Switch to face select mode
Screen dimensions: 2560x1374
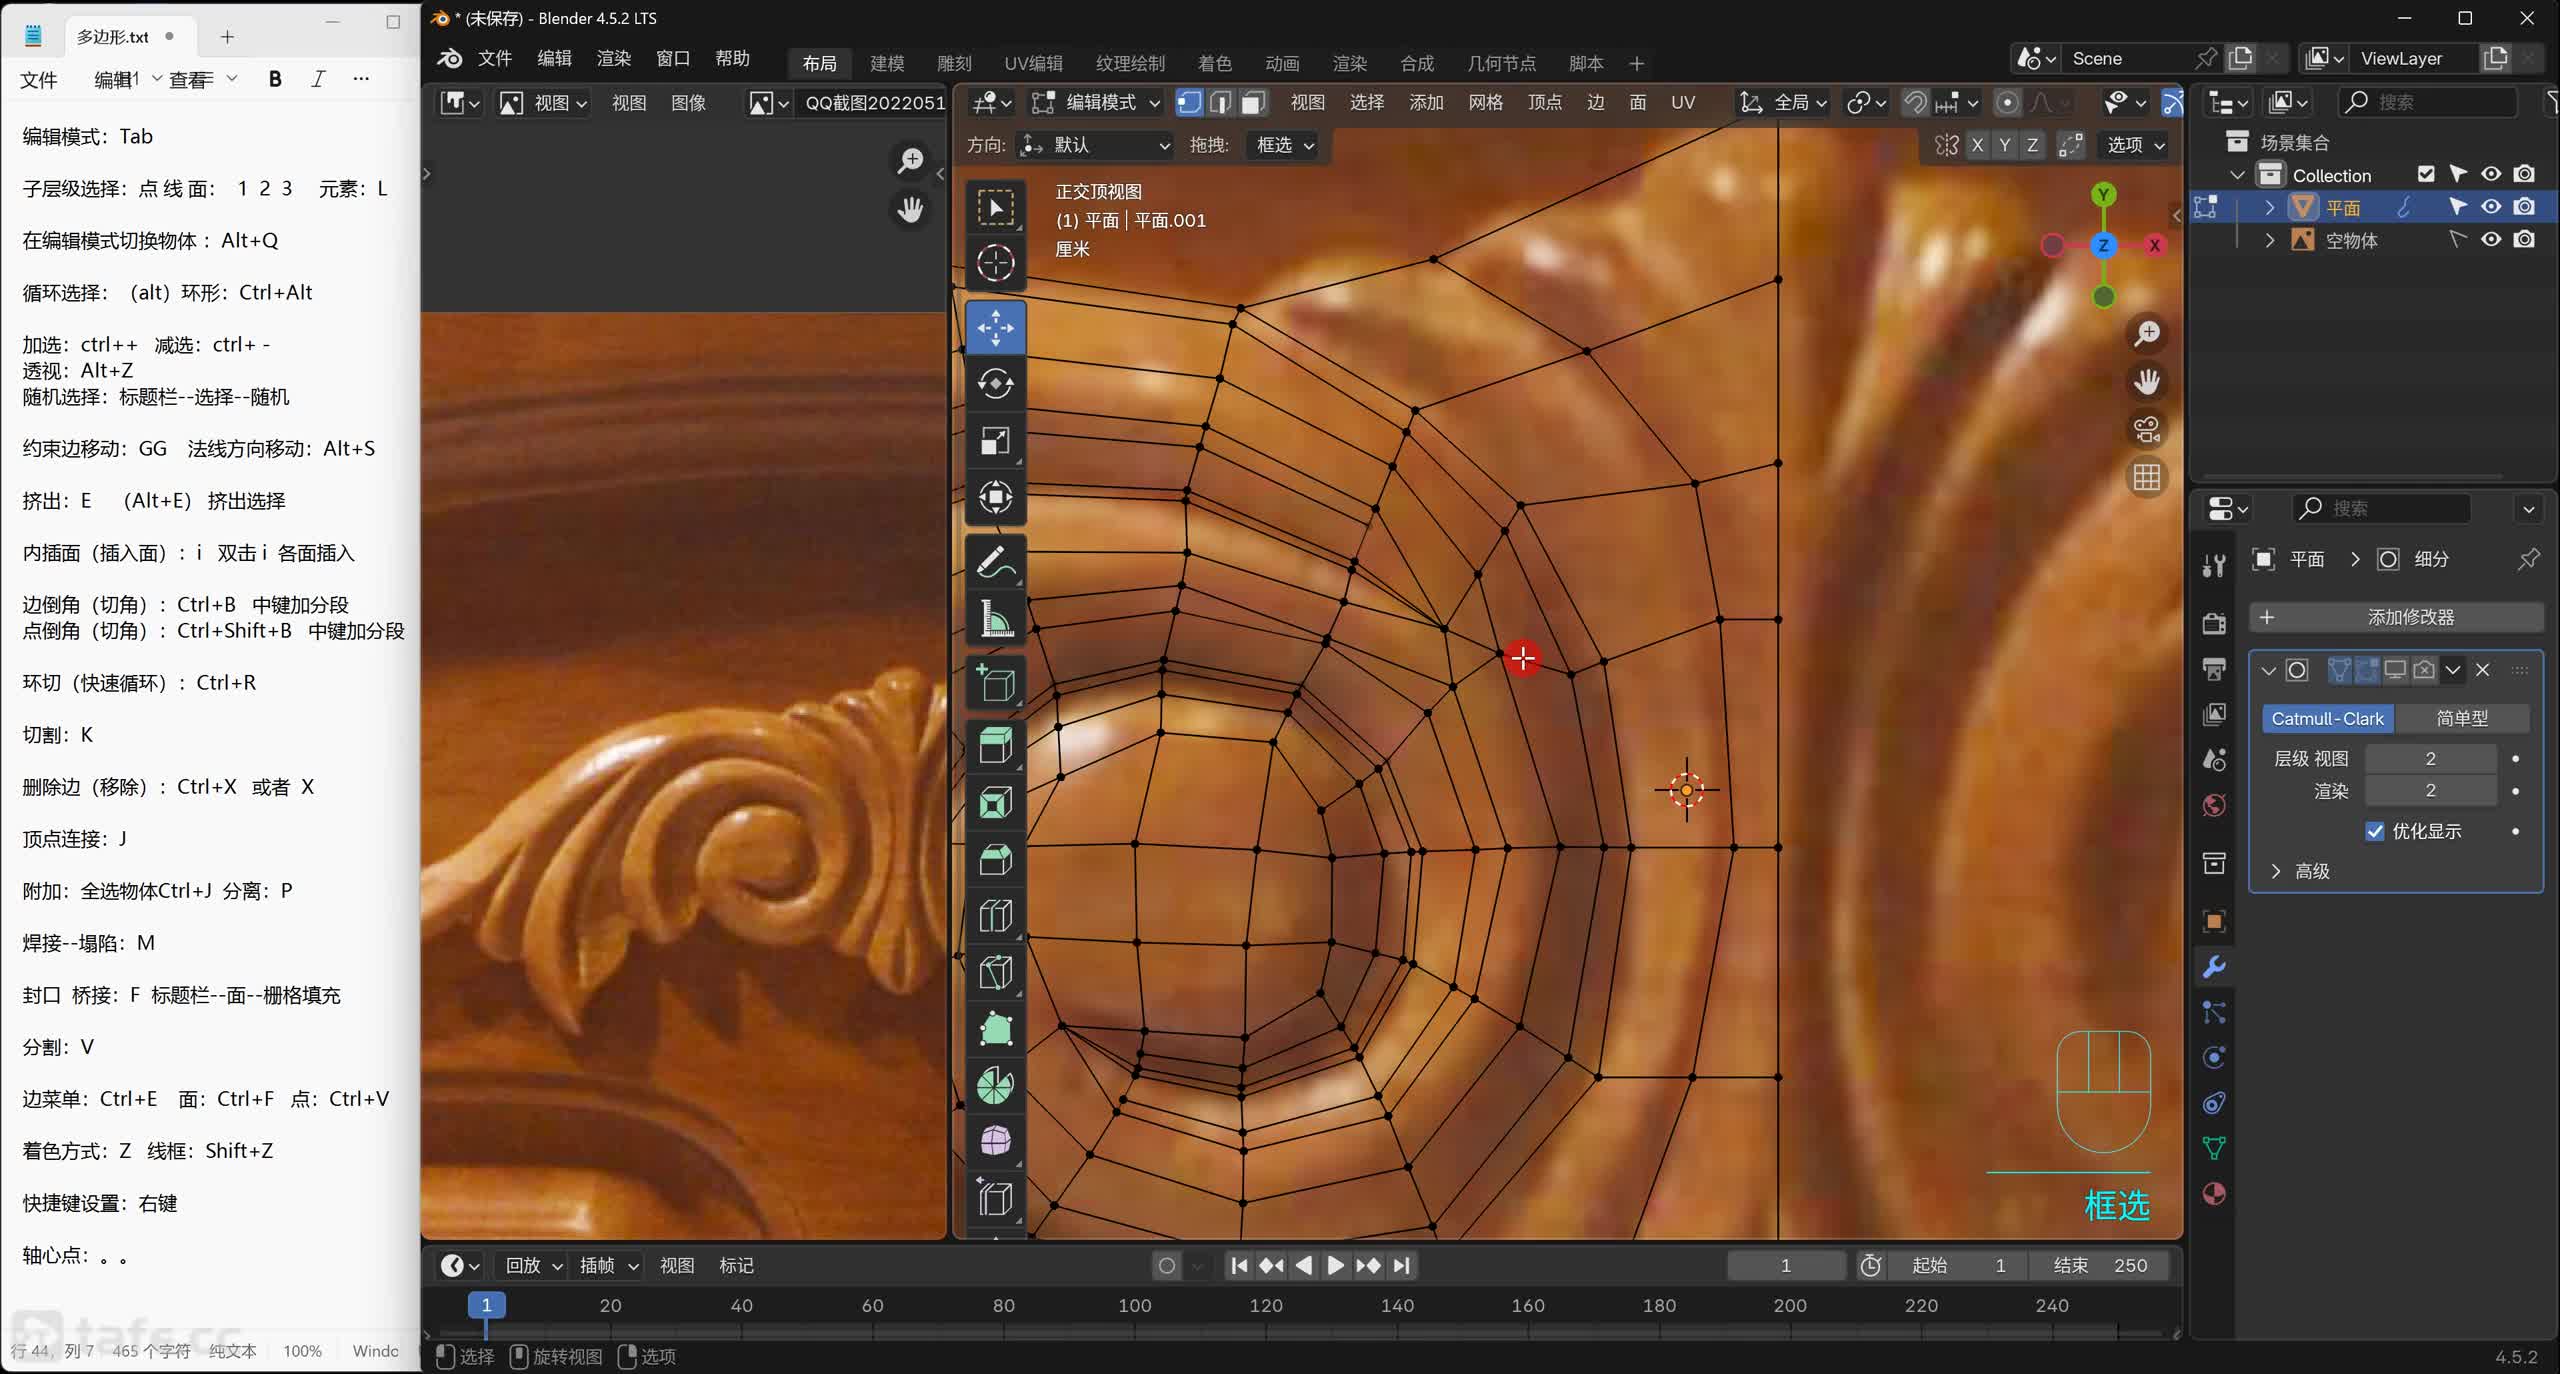pos(1253,102)
